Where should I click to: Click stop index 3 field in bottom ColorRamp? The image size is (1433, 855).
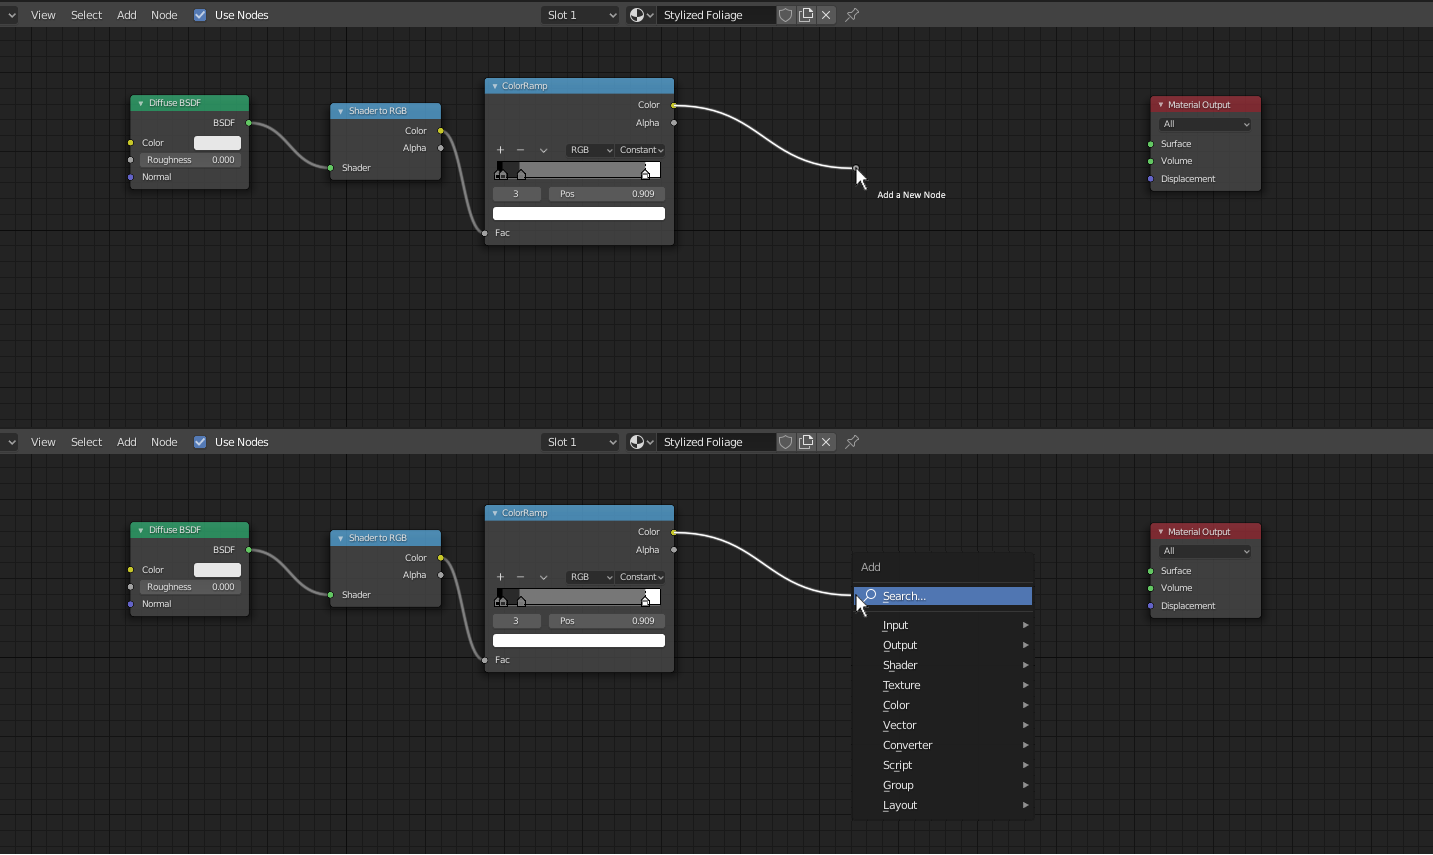517,621
